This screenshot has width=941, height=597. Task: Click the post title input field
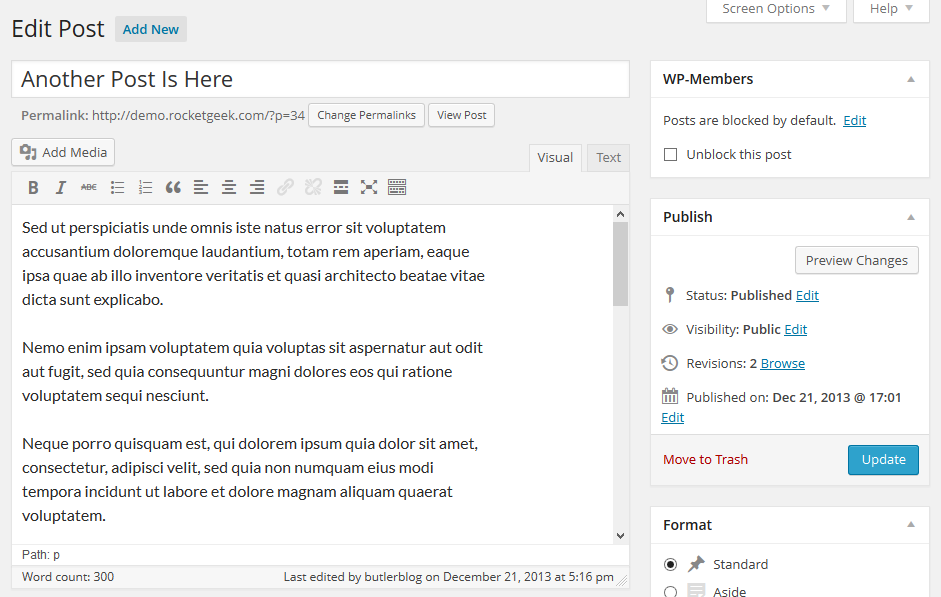[x=320, y=80]
